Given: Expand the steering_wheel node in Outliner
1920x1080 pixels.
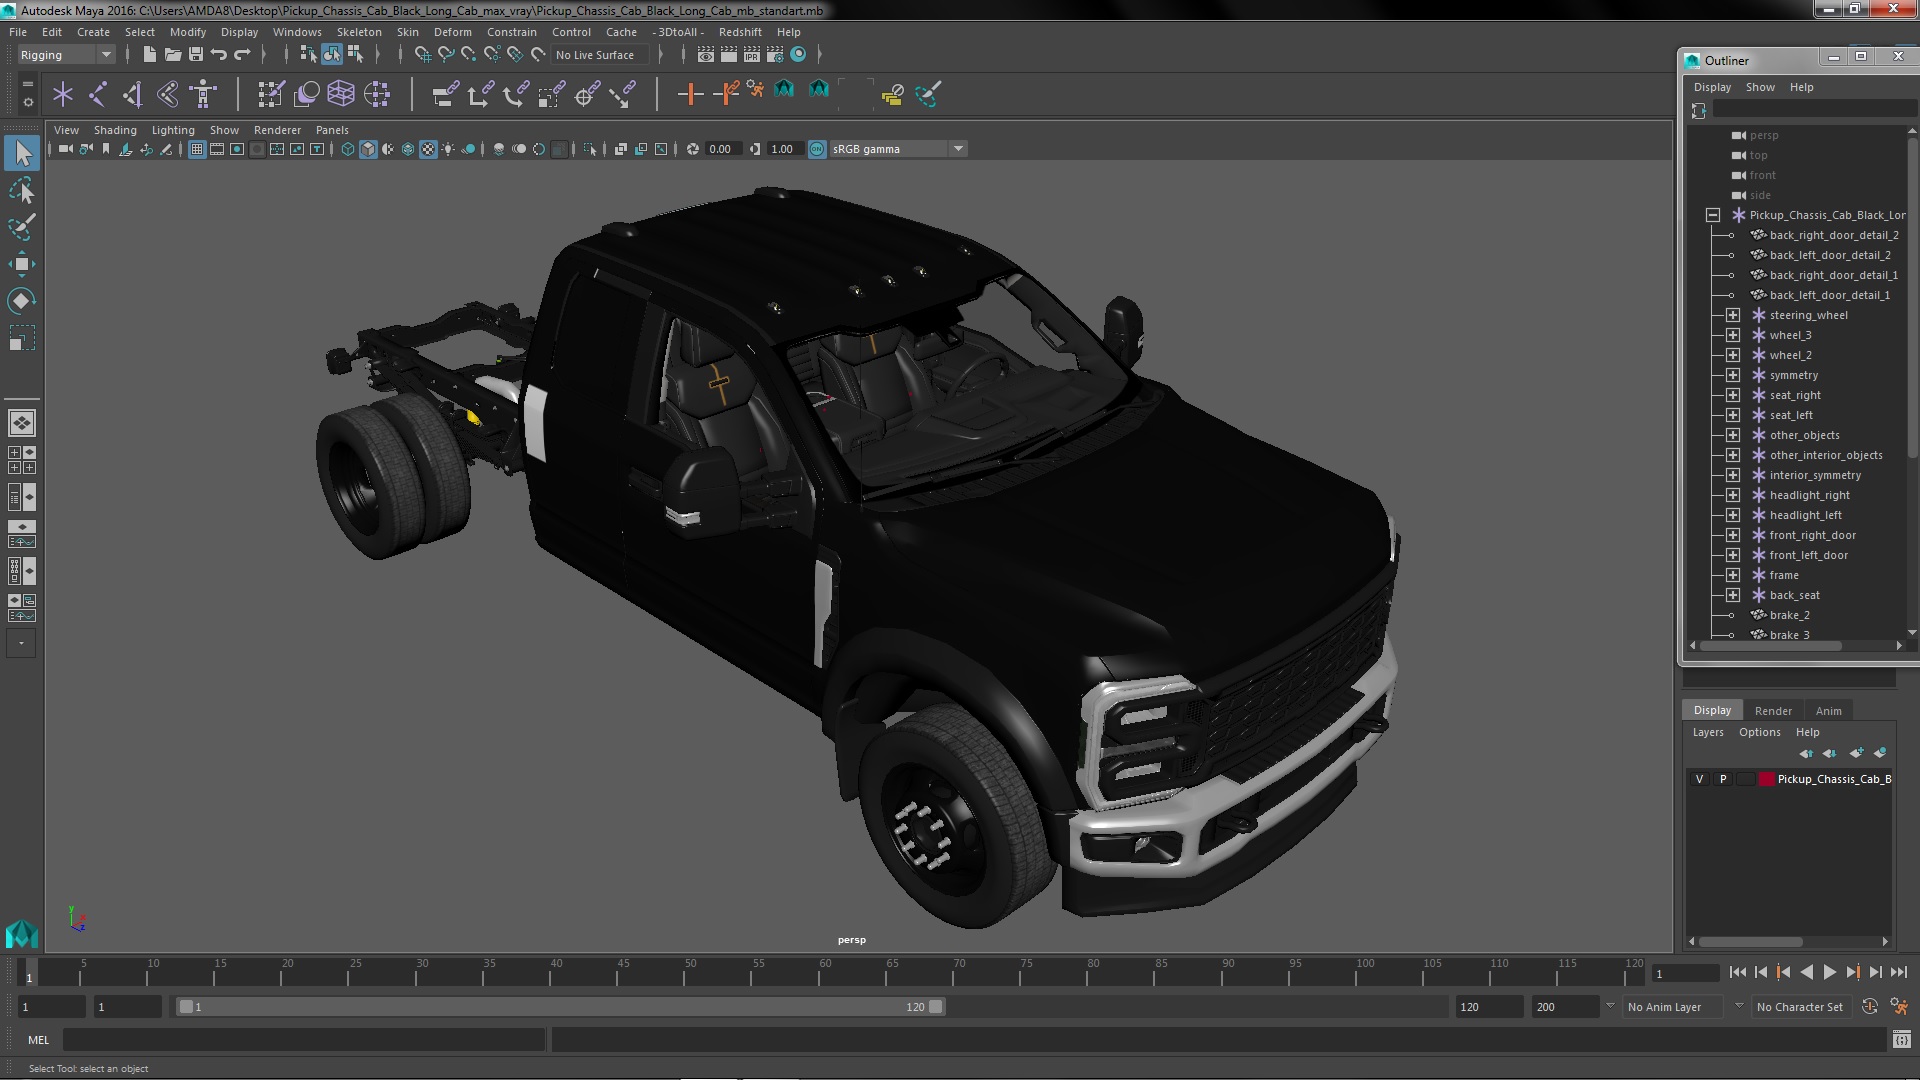Looking at the screenshot, I should click(1733, 315).
